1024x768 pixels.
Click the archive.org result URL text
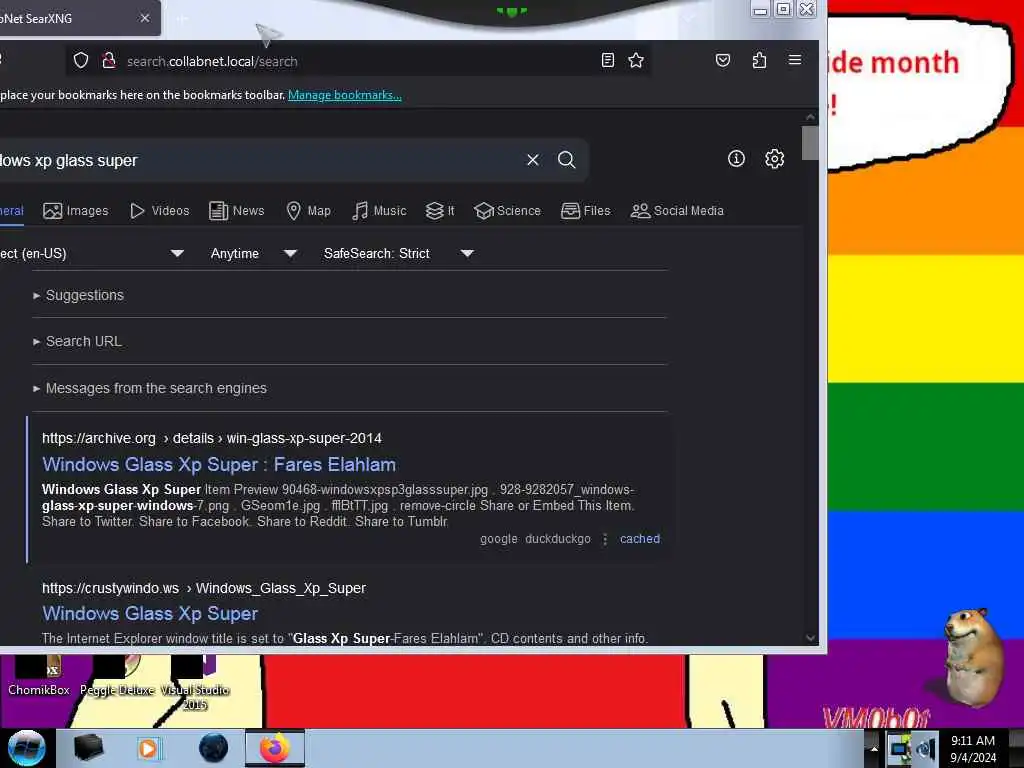[212, 438]
